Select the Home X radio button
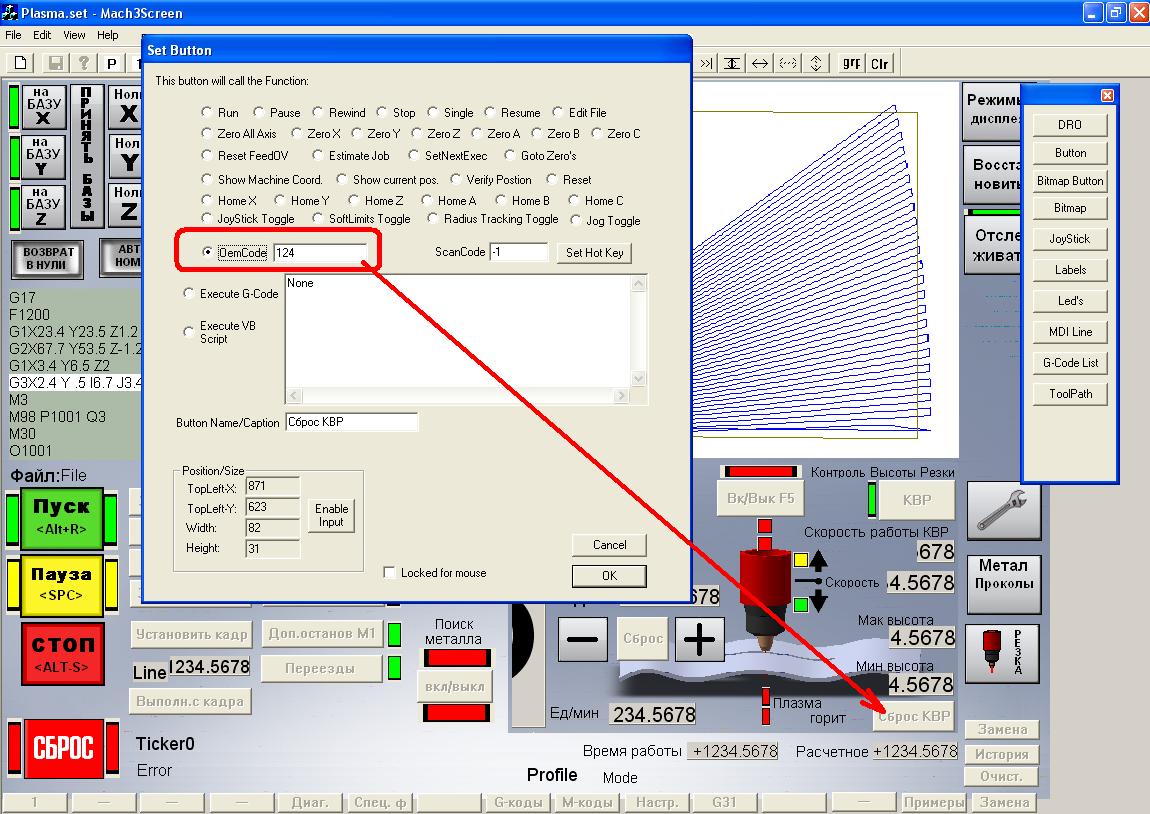 (208, 200)
